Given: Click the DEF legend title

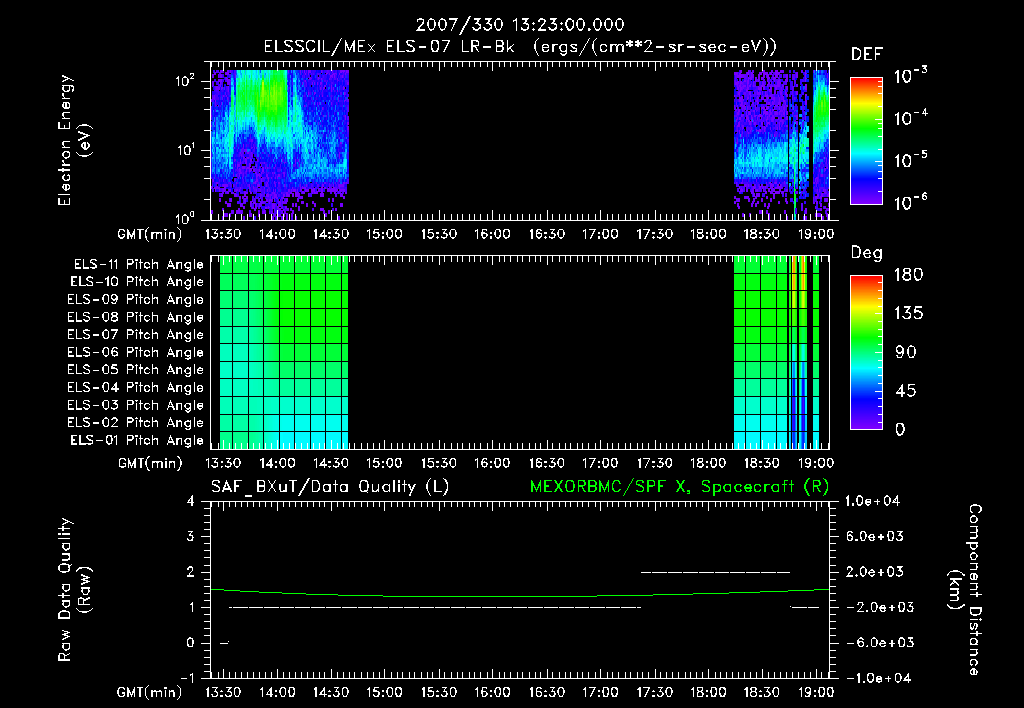Looking at the screenshot, I should coord(867,54).
